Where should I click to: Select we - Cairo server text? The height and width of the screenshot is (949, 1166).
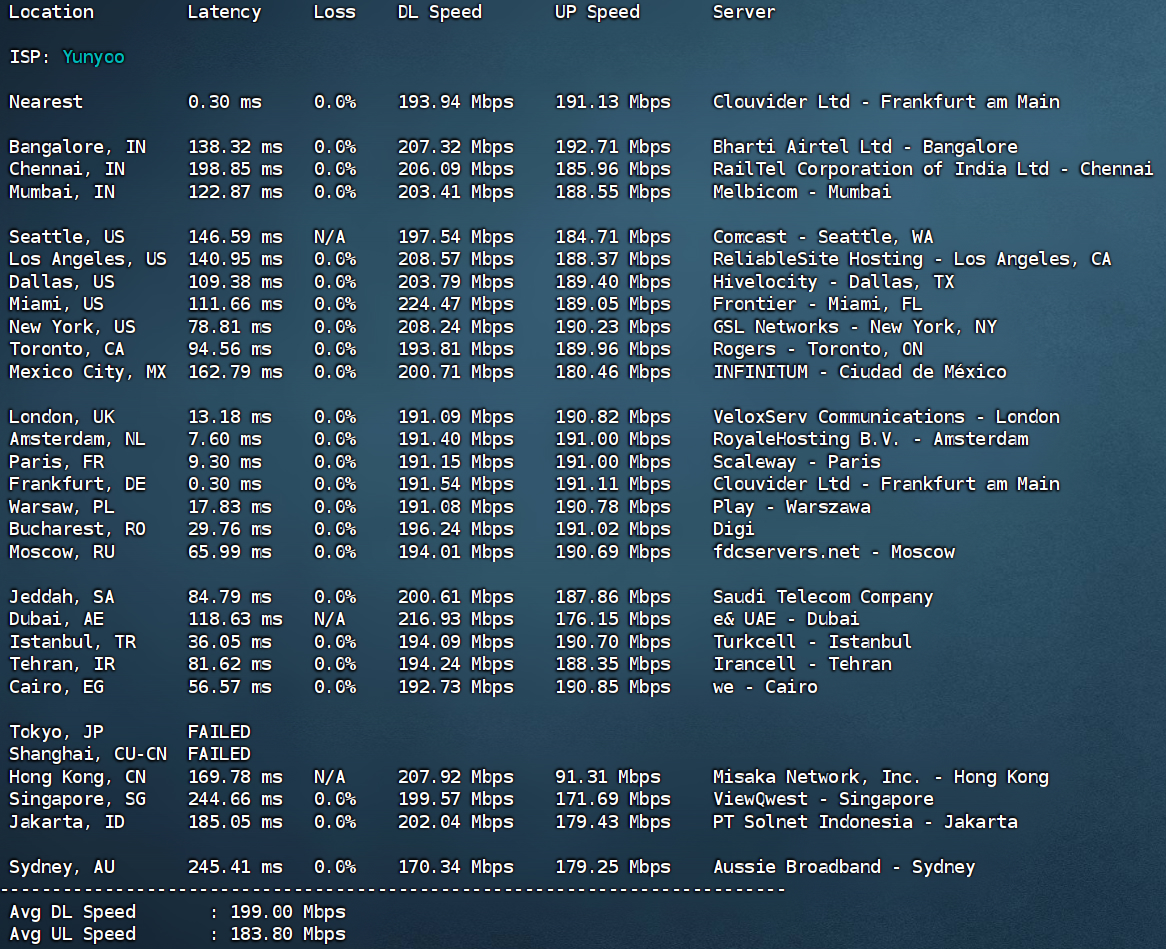[766, 687]
